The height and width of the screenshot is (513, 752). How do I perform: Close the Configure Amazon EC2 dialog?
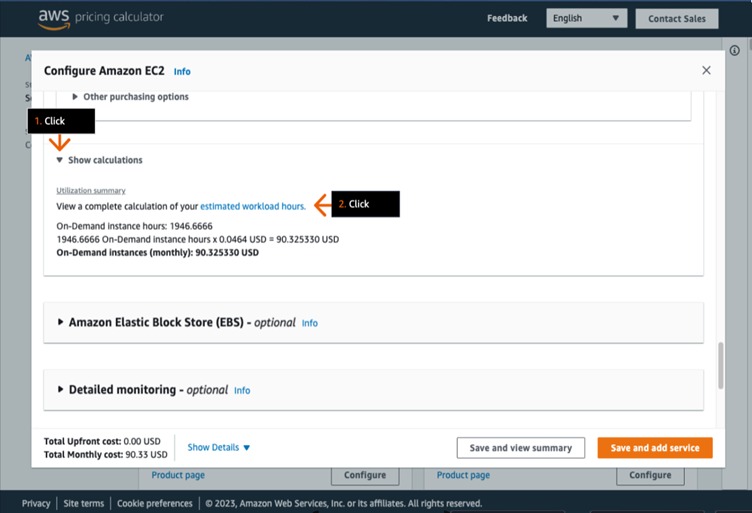tap(706, 71)
